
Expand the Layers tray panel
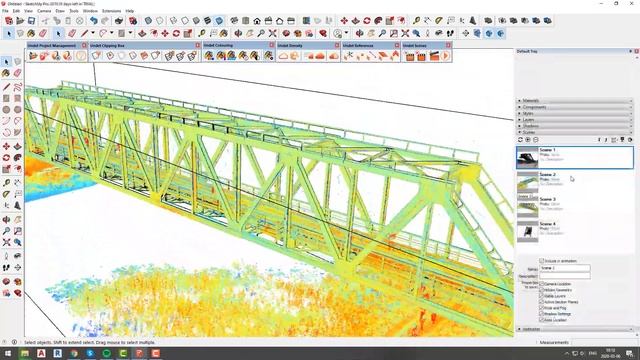[575, 120]
